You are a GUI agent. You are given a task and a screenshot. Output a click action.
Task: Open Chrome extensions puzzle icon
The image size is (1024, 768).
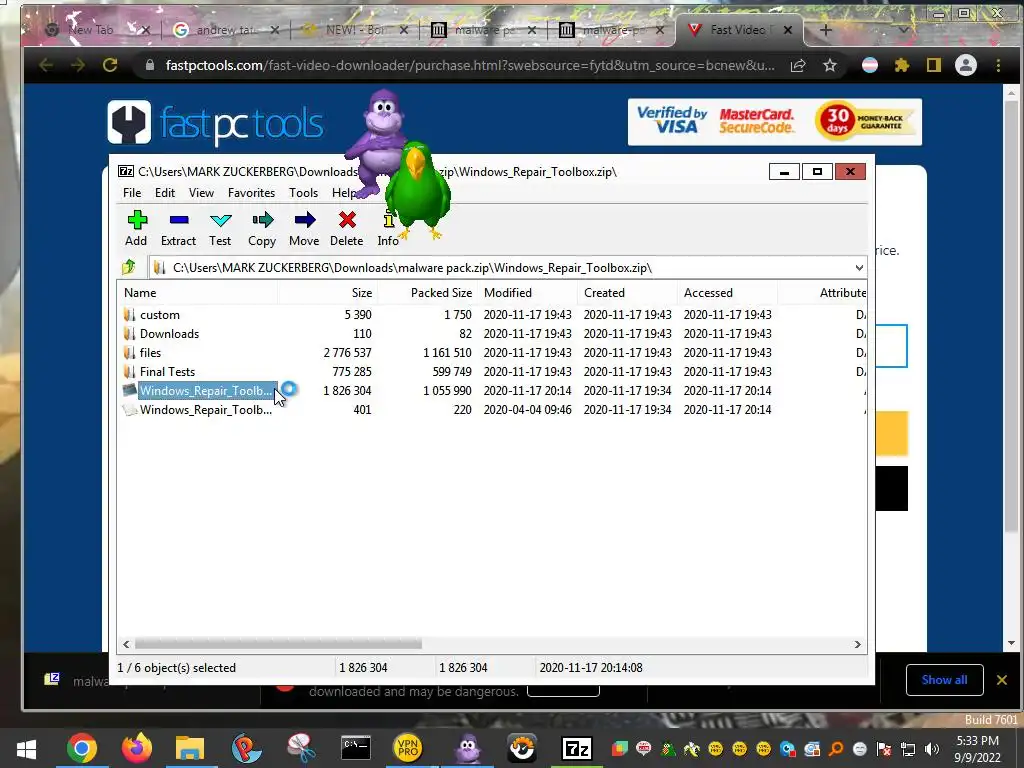[902, 65]
